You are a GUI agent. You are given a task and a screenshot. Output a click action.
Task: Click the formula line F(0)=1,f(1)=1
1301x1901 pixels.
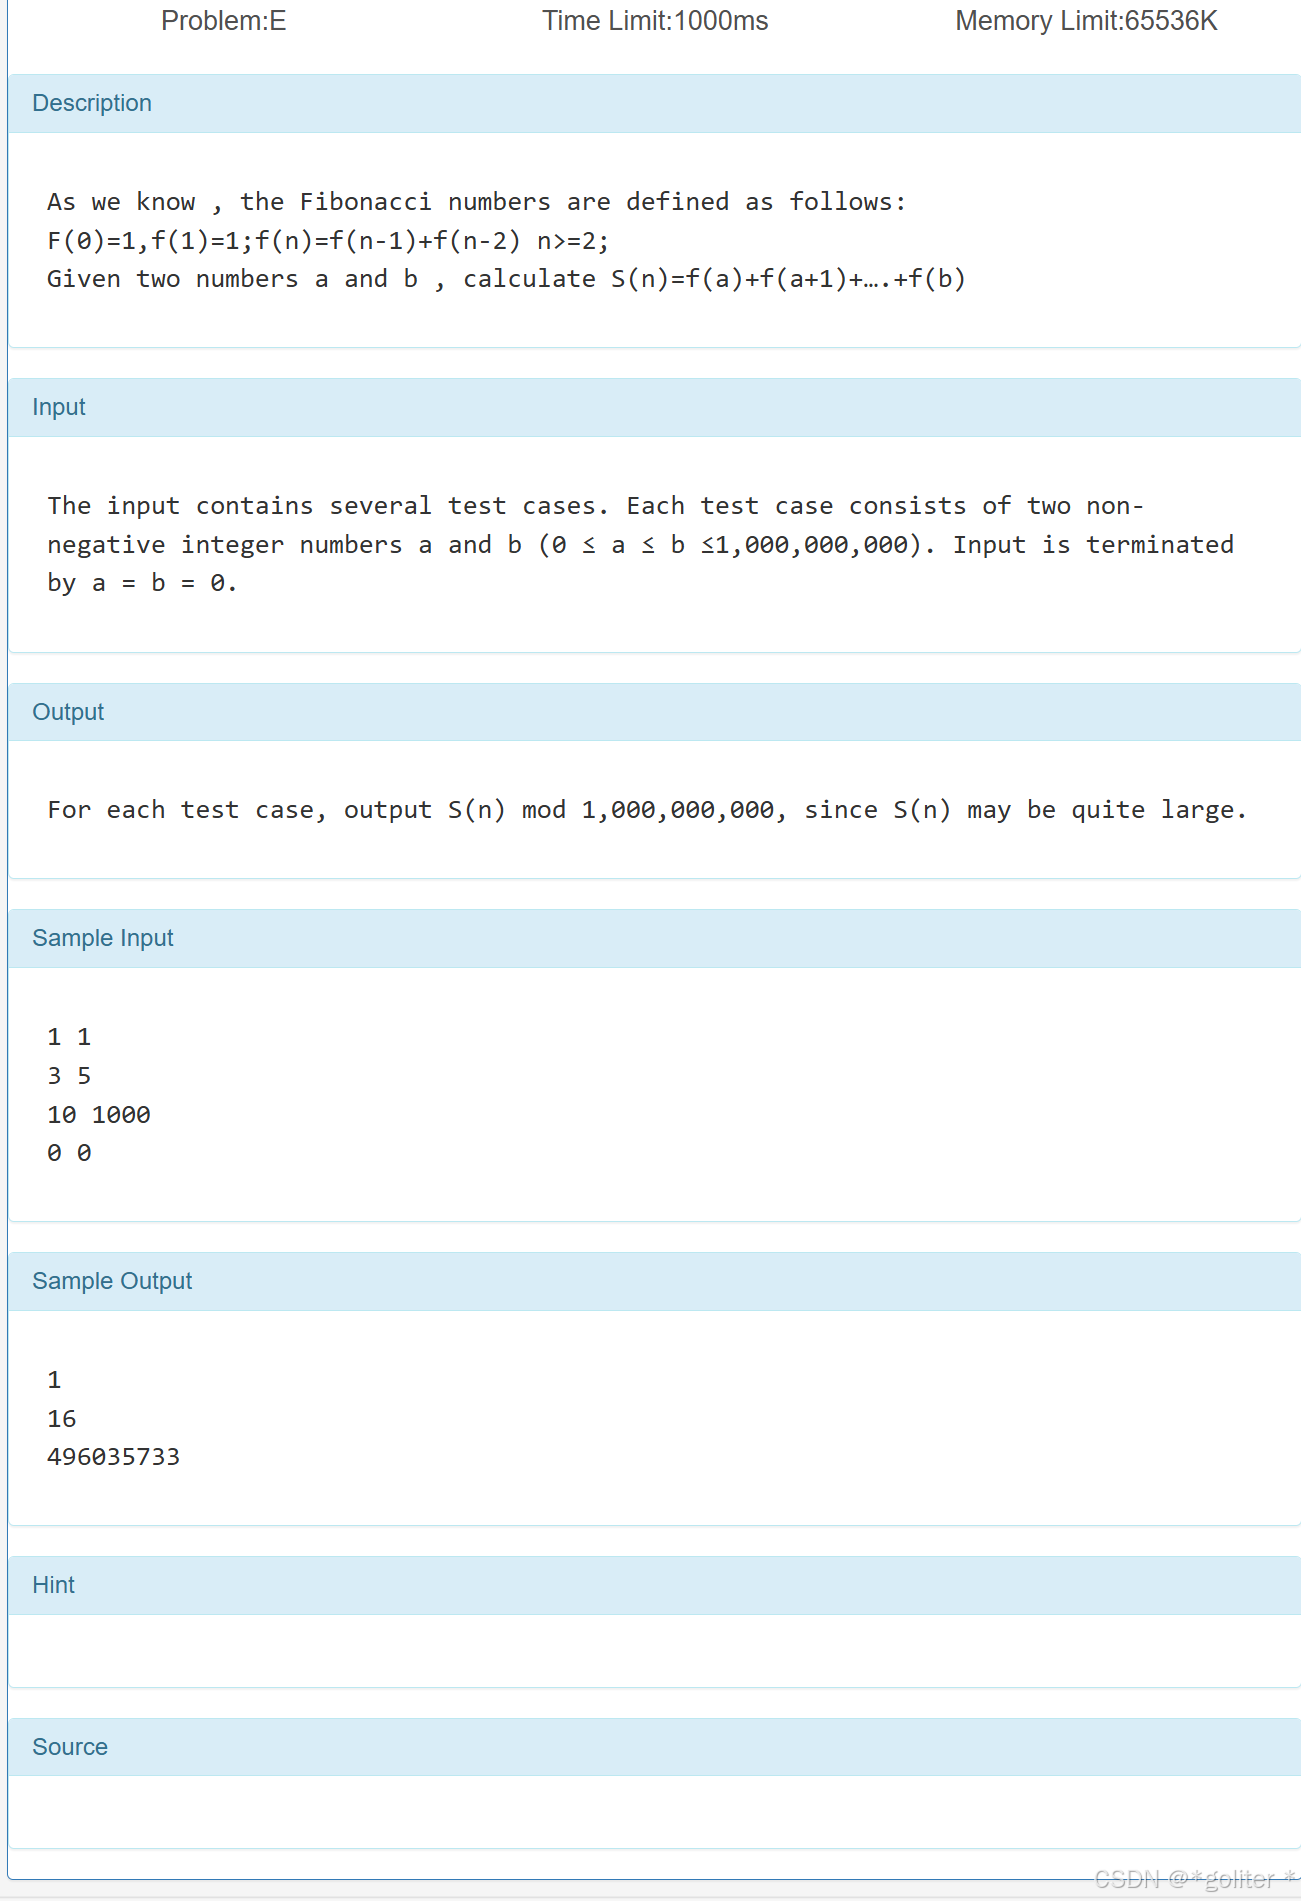point(328,241)
